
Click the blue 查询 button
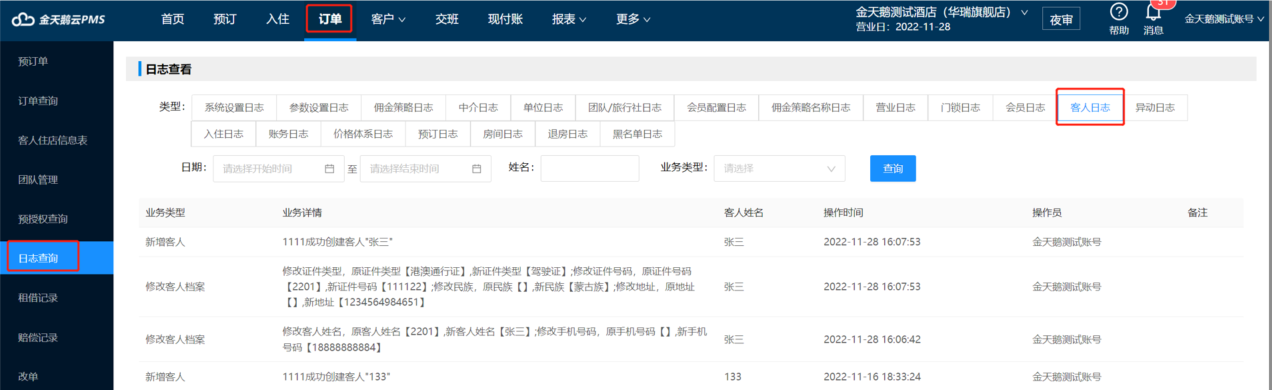(x=892, y=169)
